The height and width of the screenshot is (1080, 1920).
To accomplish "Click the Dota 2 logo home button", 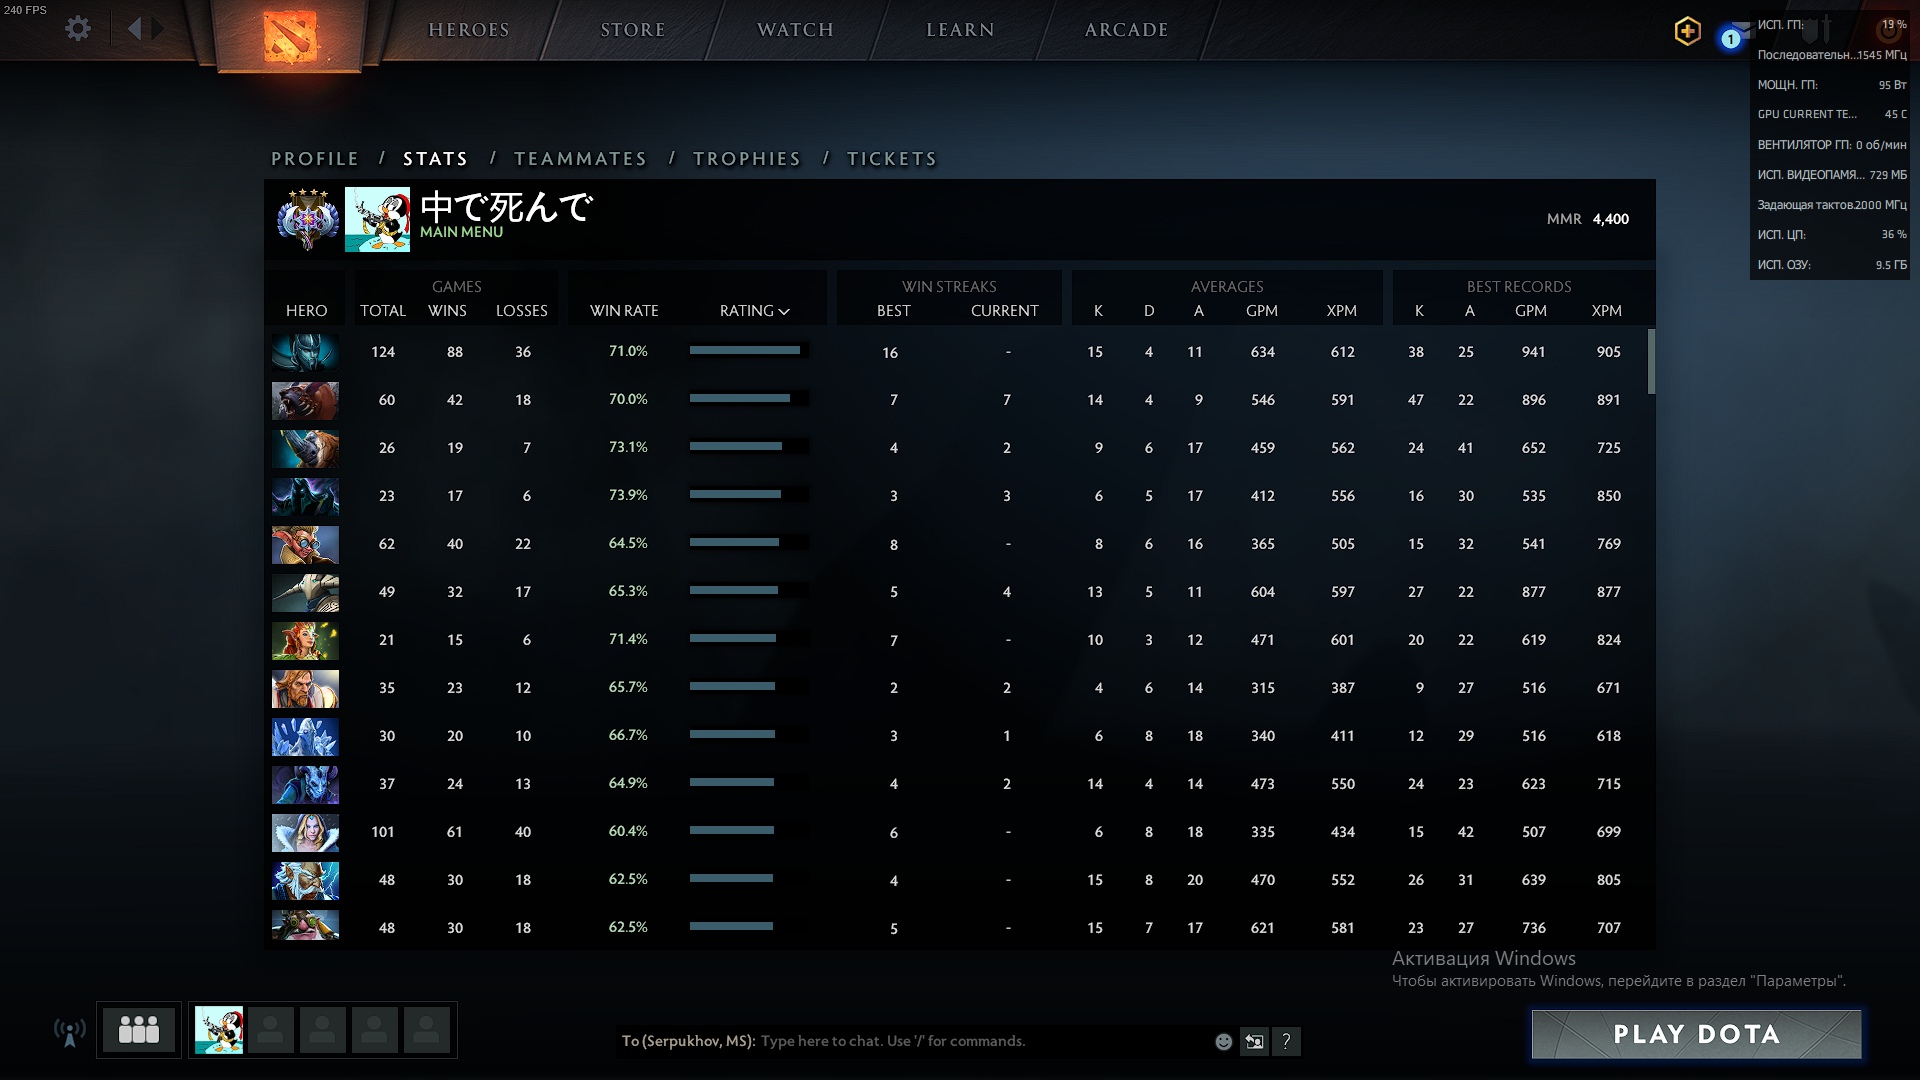I will pyautogui.click(x=290, y=36).
